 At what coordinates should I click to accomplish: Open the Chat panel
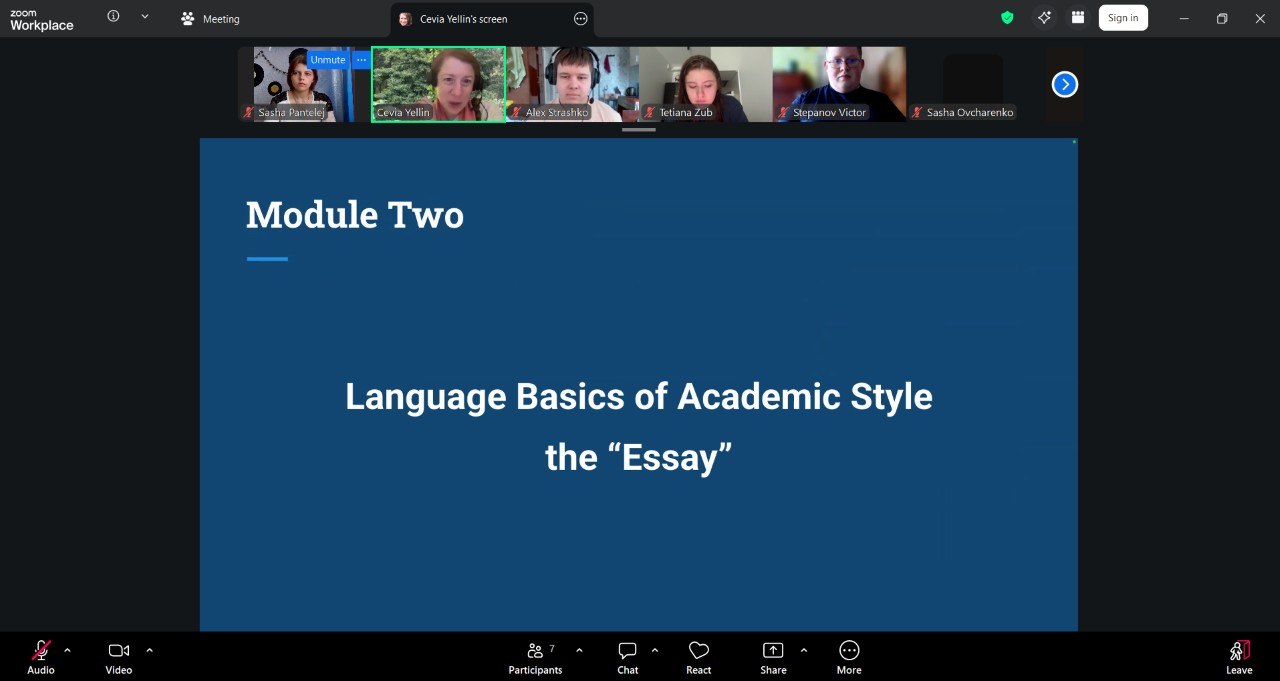click(627, 657)
